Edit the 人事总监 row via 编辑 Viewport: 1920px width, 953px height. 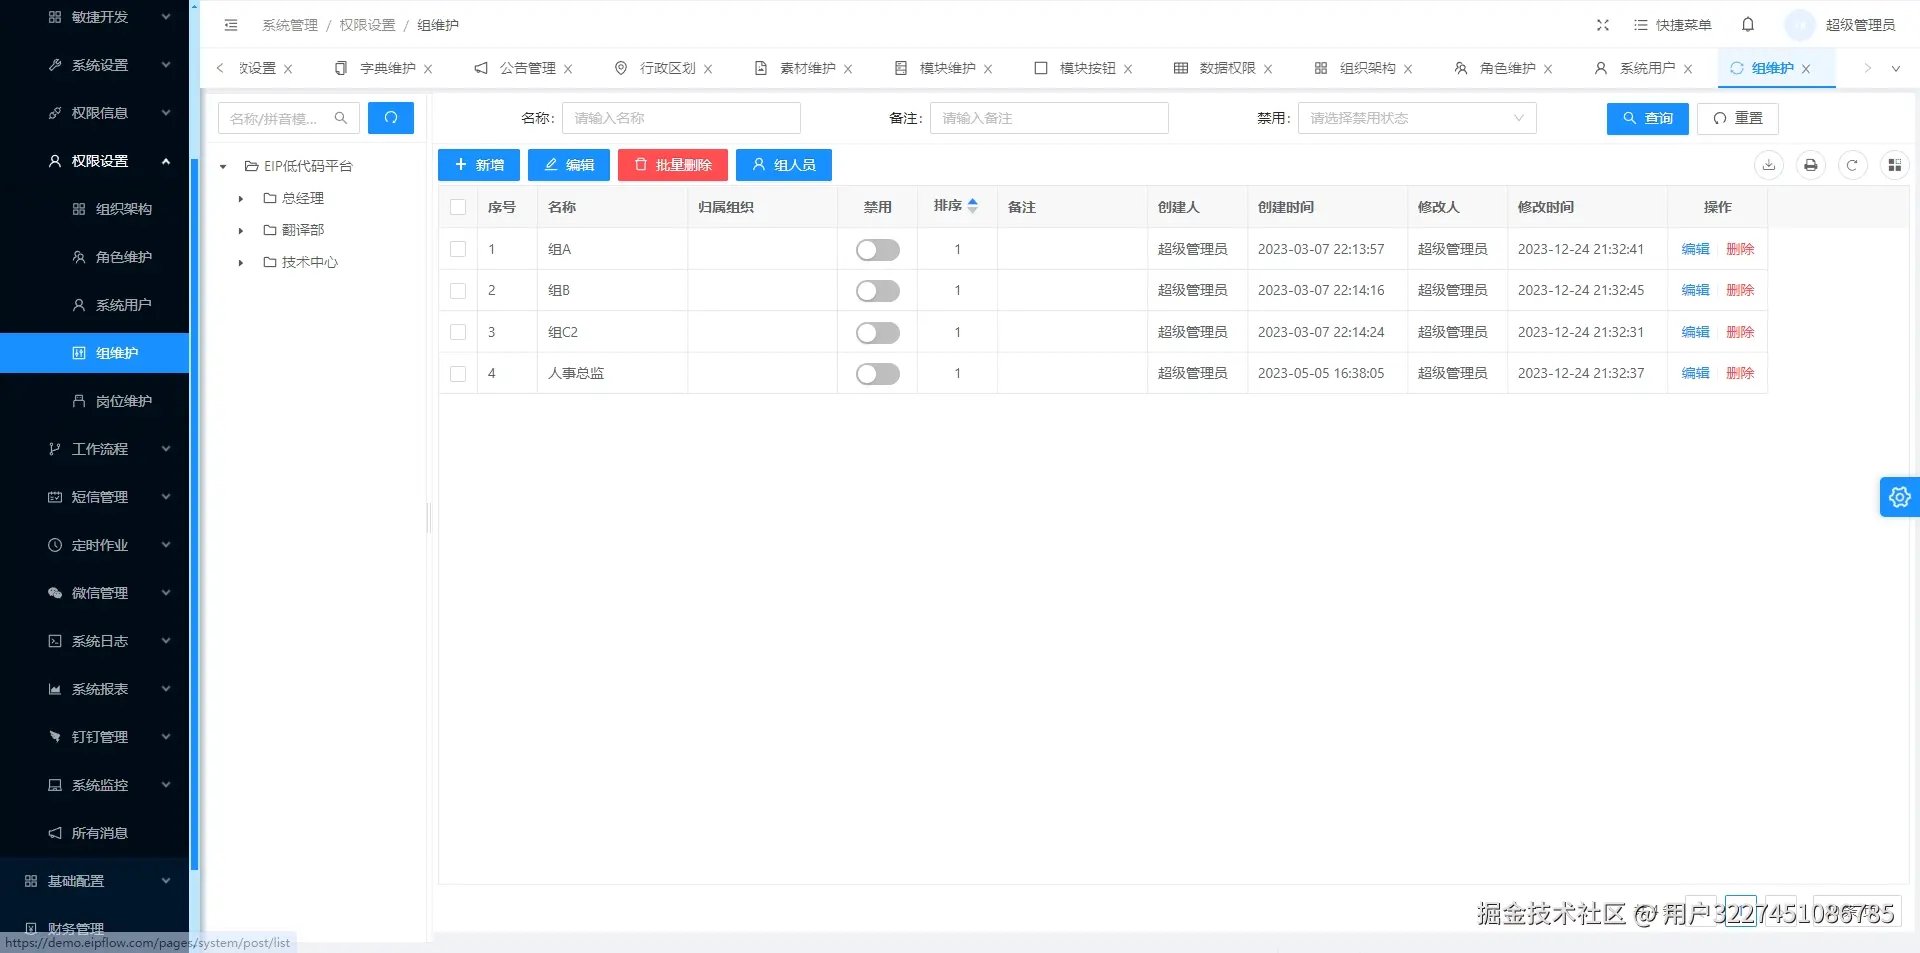tap(1696, 373)
